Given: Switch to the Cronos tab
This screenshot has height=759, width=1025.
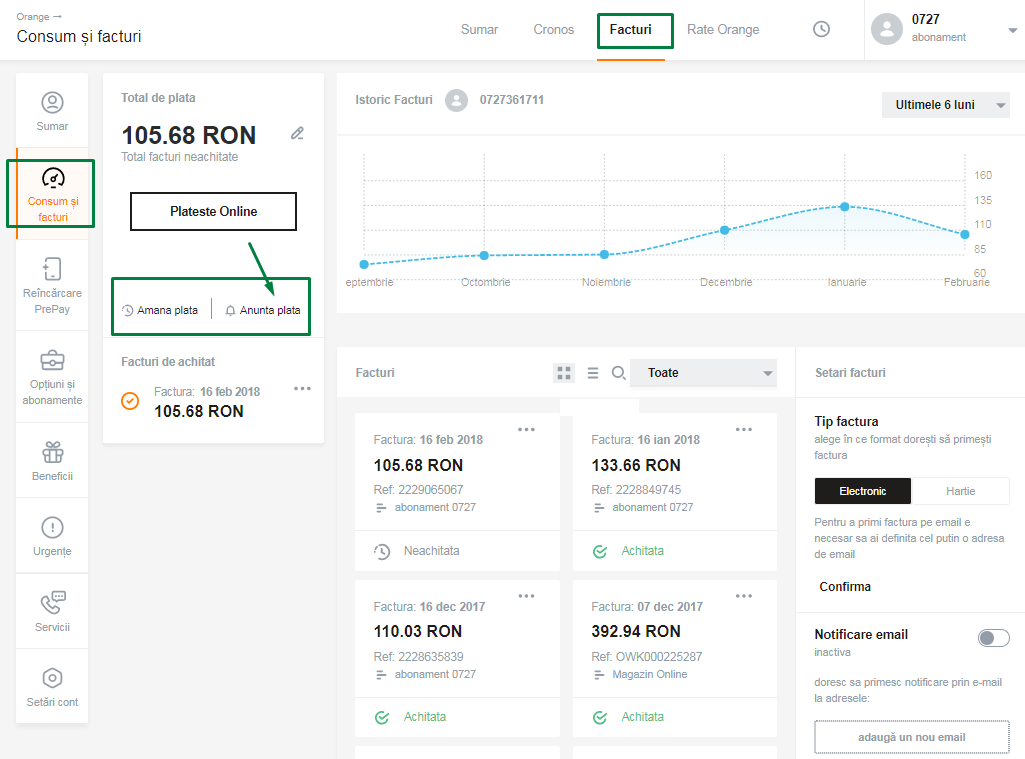Looking at the screenshot, I should [554, 30].
